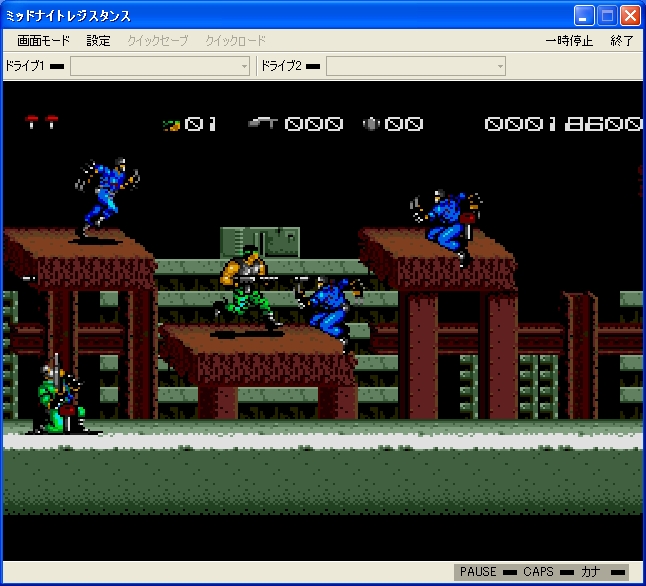Close the emulator window
646x586 pixels.
630,16
